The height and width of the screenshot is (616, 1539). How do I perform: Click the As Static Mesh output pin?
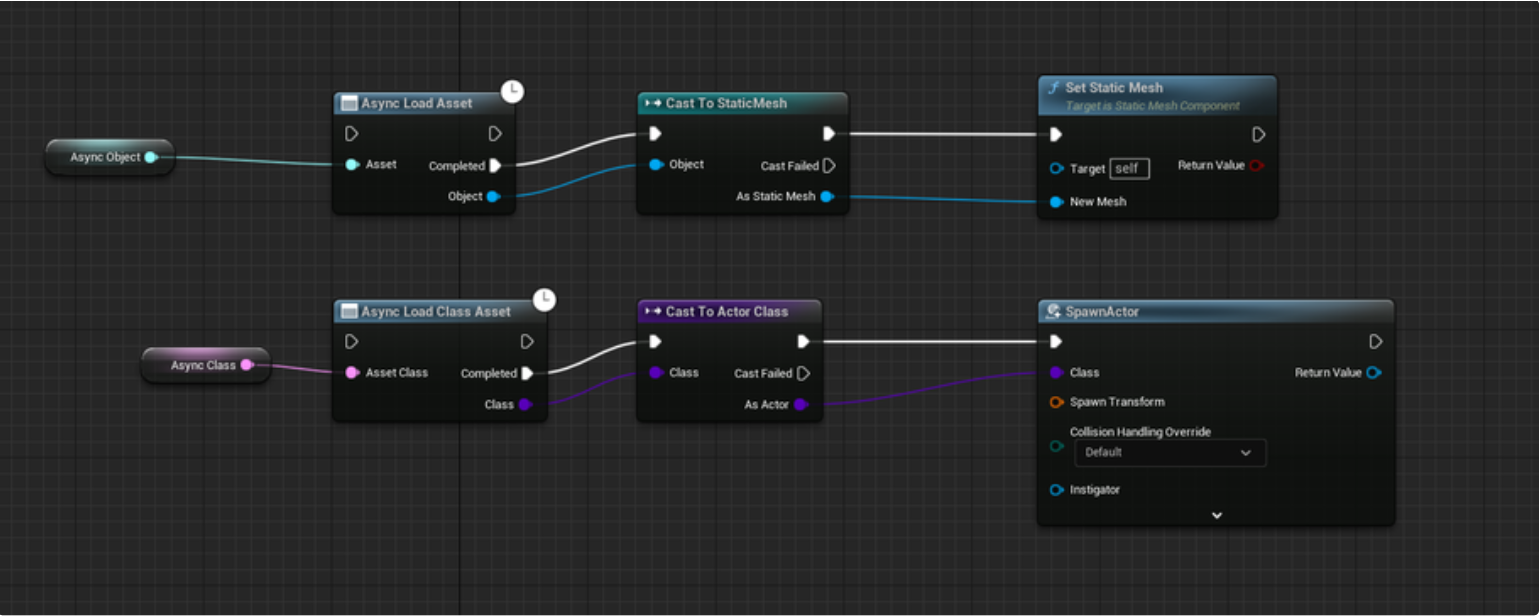(x=827, y=197)
